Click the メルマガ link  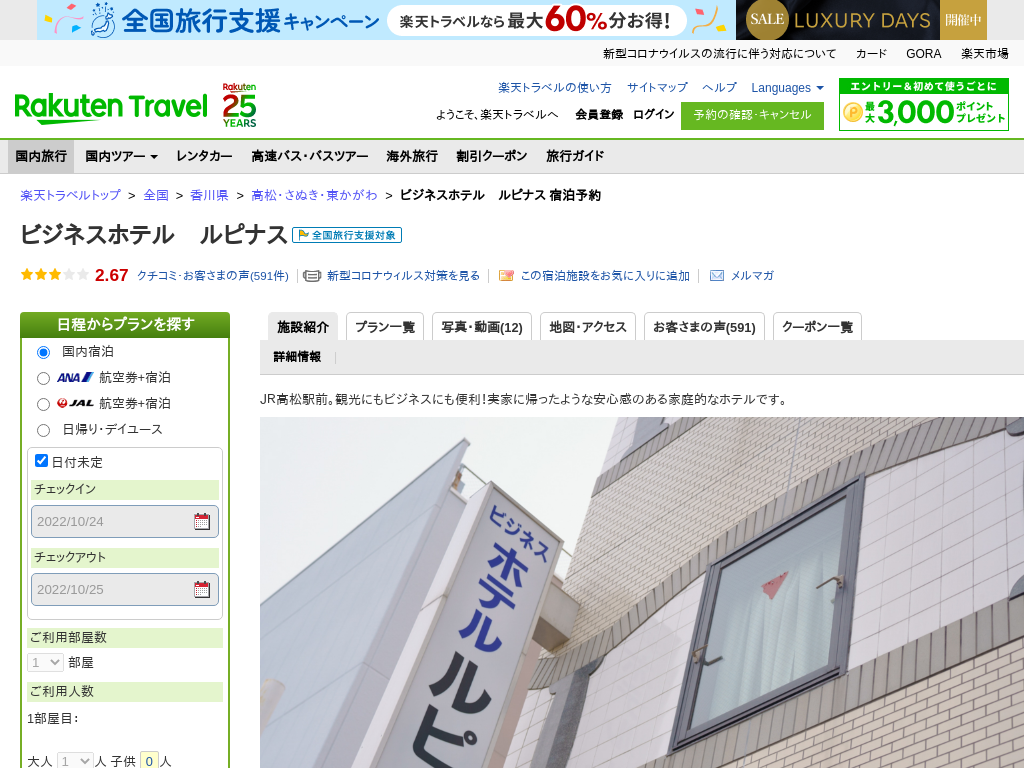(752, 276)
